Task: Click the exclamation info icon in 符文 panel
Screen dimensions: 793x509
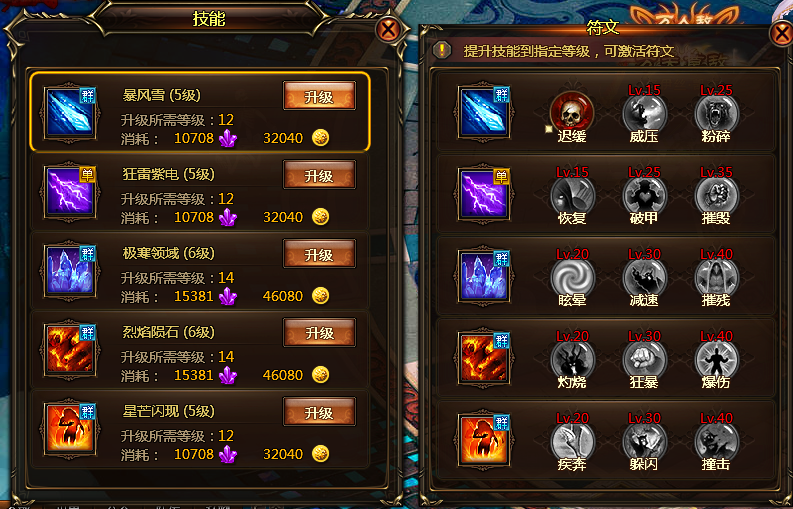Action: (x=442, y=50)
